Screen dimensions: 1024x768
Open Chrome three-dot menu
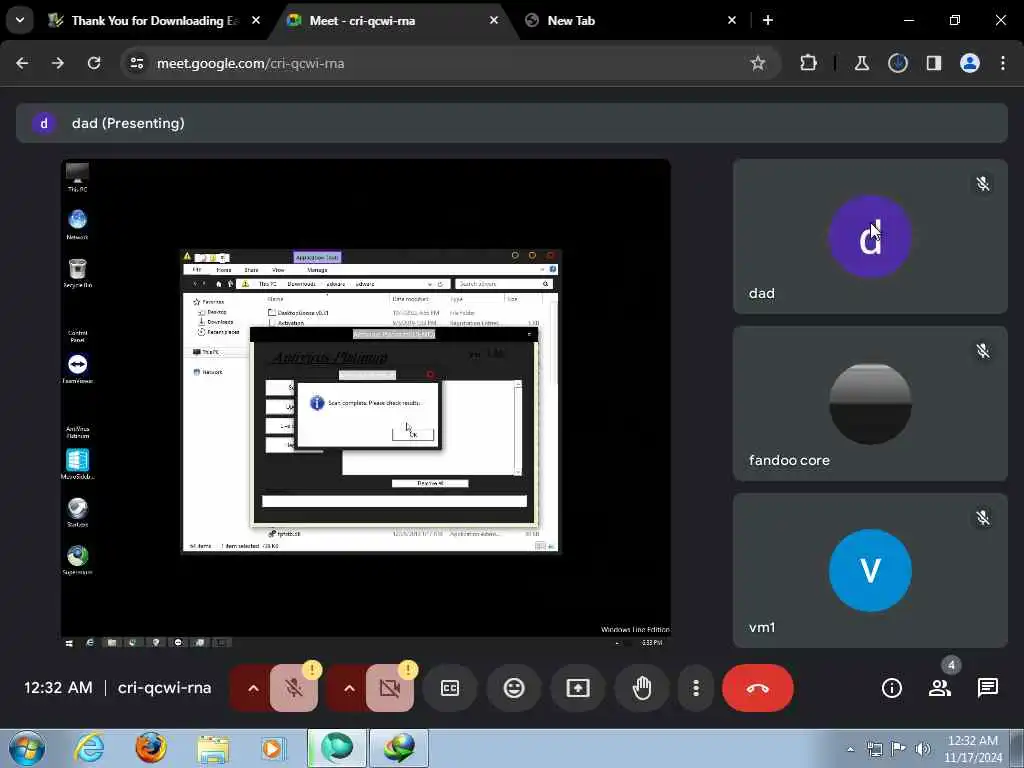(1003, 63)
